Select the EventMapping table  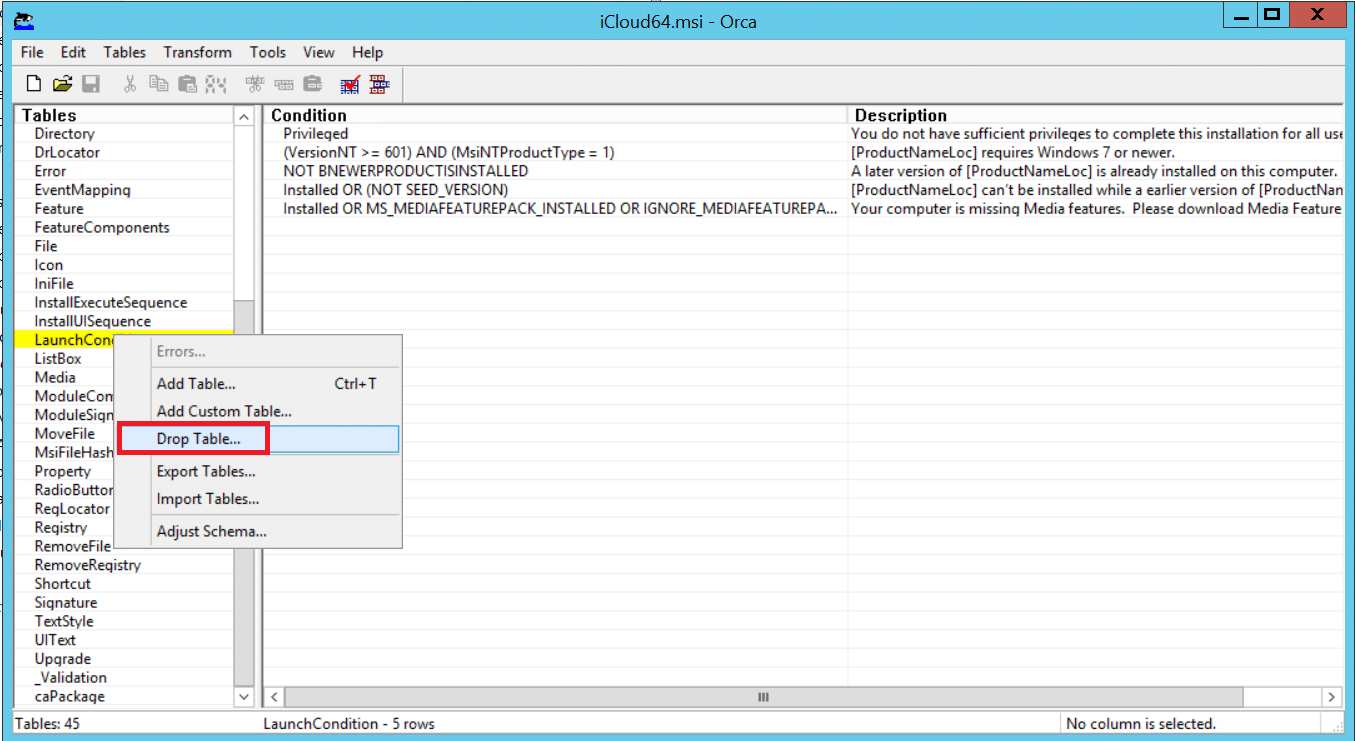pos(82,190)
